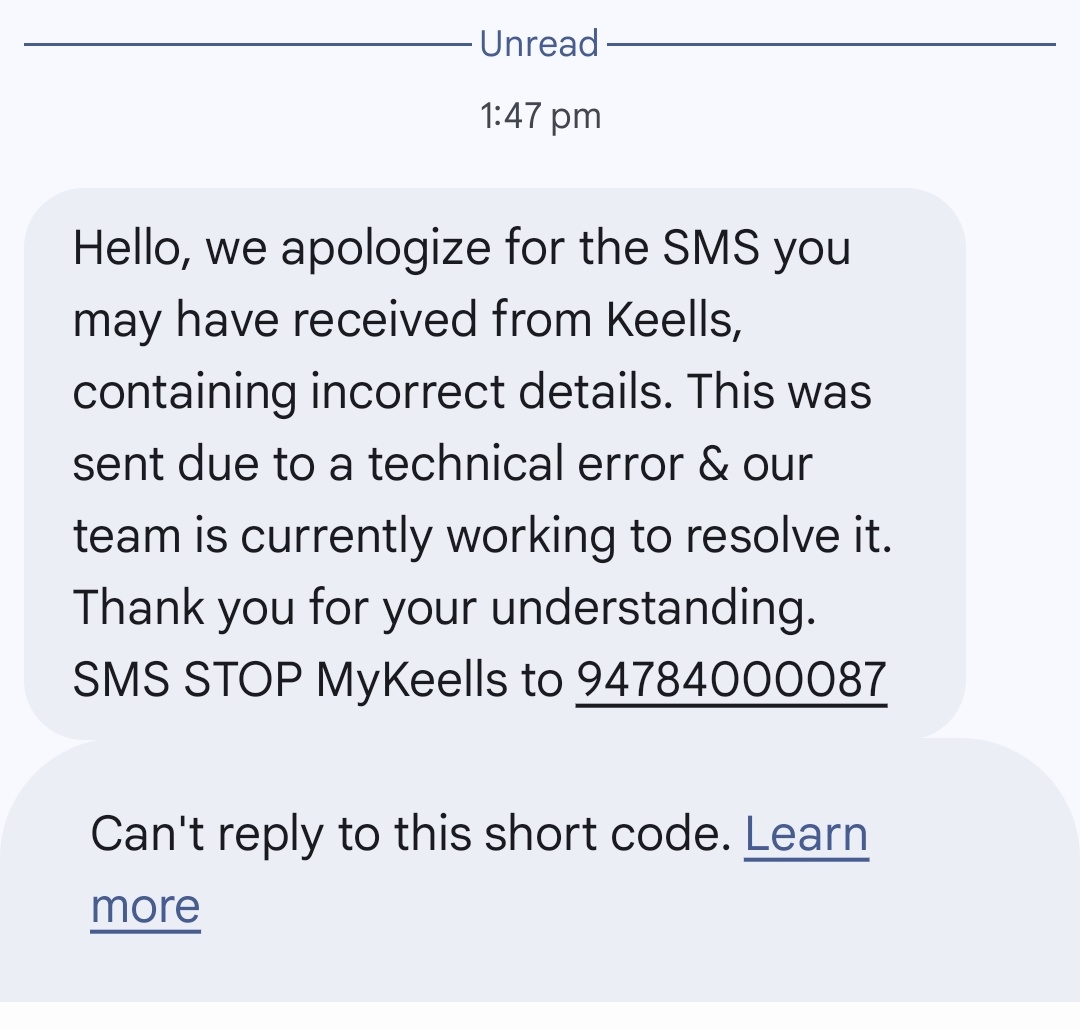This screenshot has width=1080, height=1029.
Task: Click the divider line right of "Unread"
Action: (831, 44)
